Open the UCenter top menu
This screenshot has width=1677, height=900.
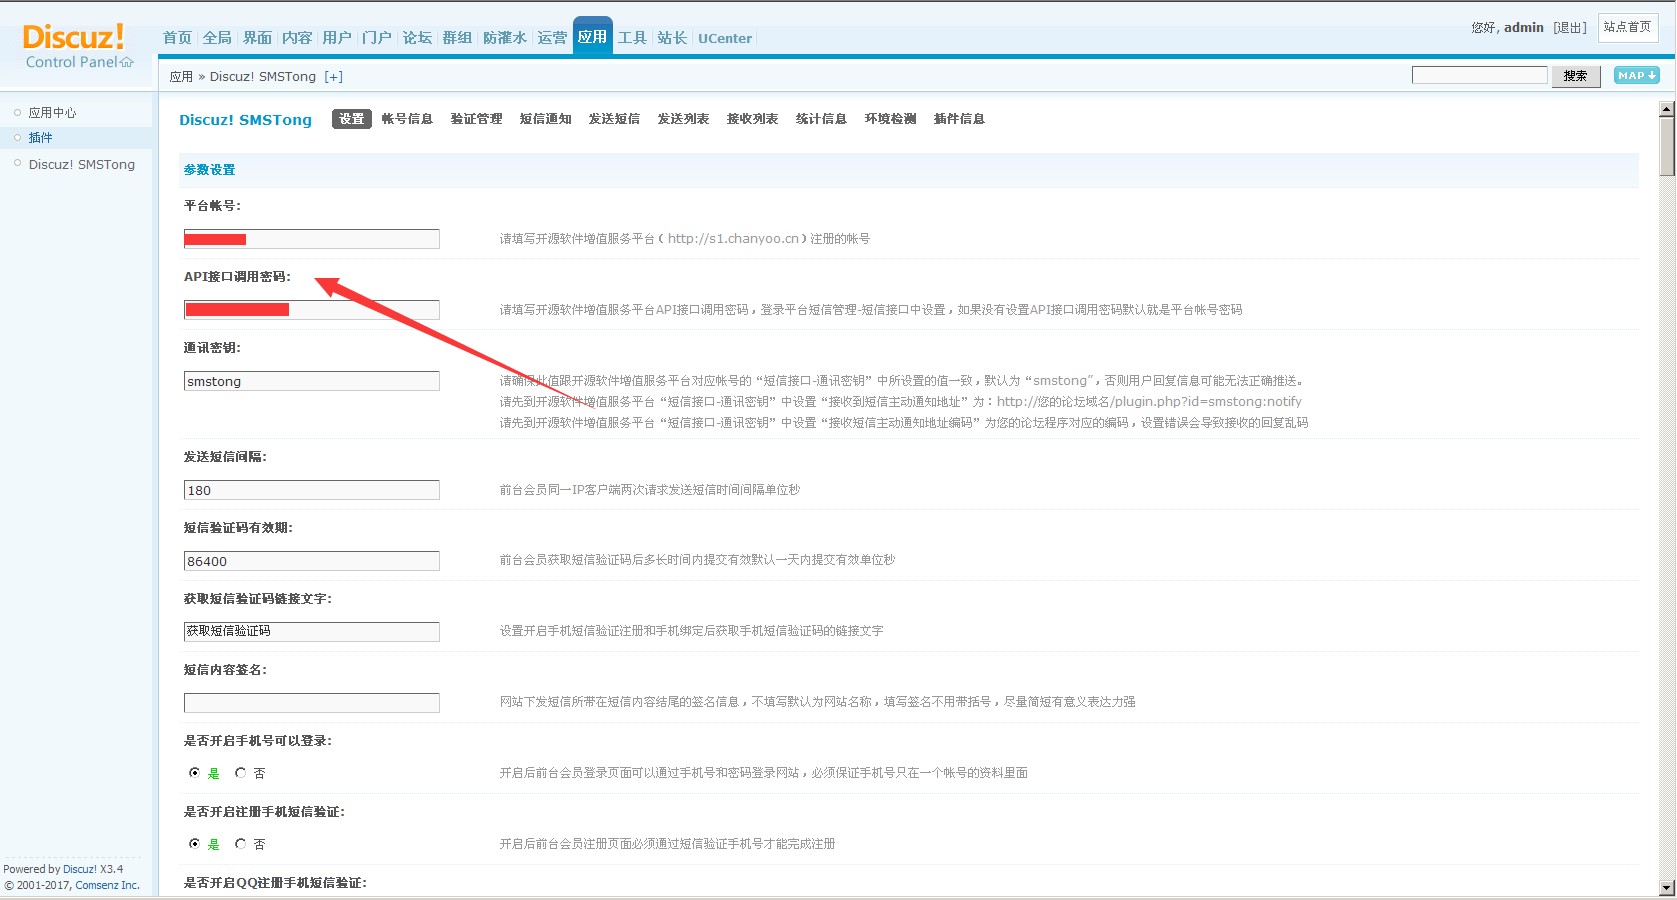point(724,38)
